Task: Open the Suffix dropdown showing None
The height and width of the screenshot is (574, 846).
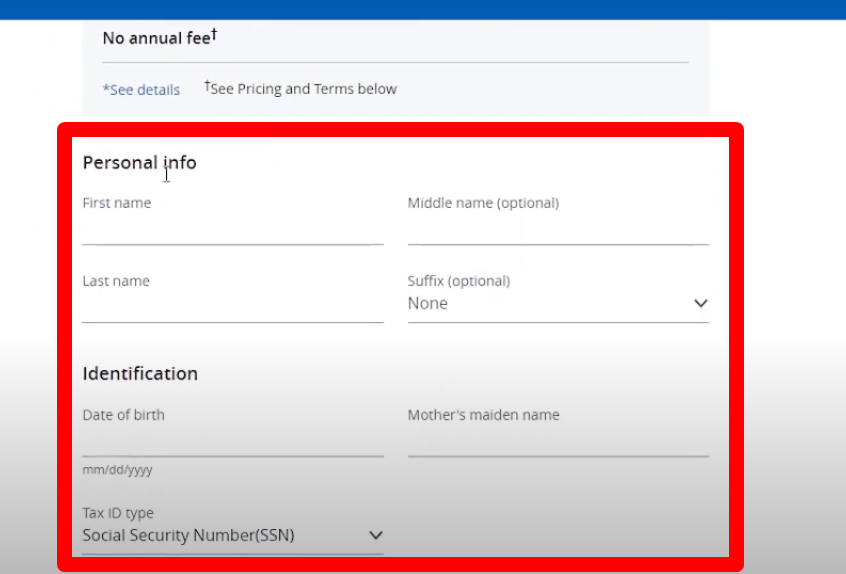Action: coord(558,303)
